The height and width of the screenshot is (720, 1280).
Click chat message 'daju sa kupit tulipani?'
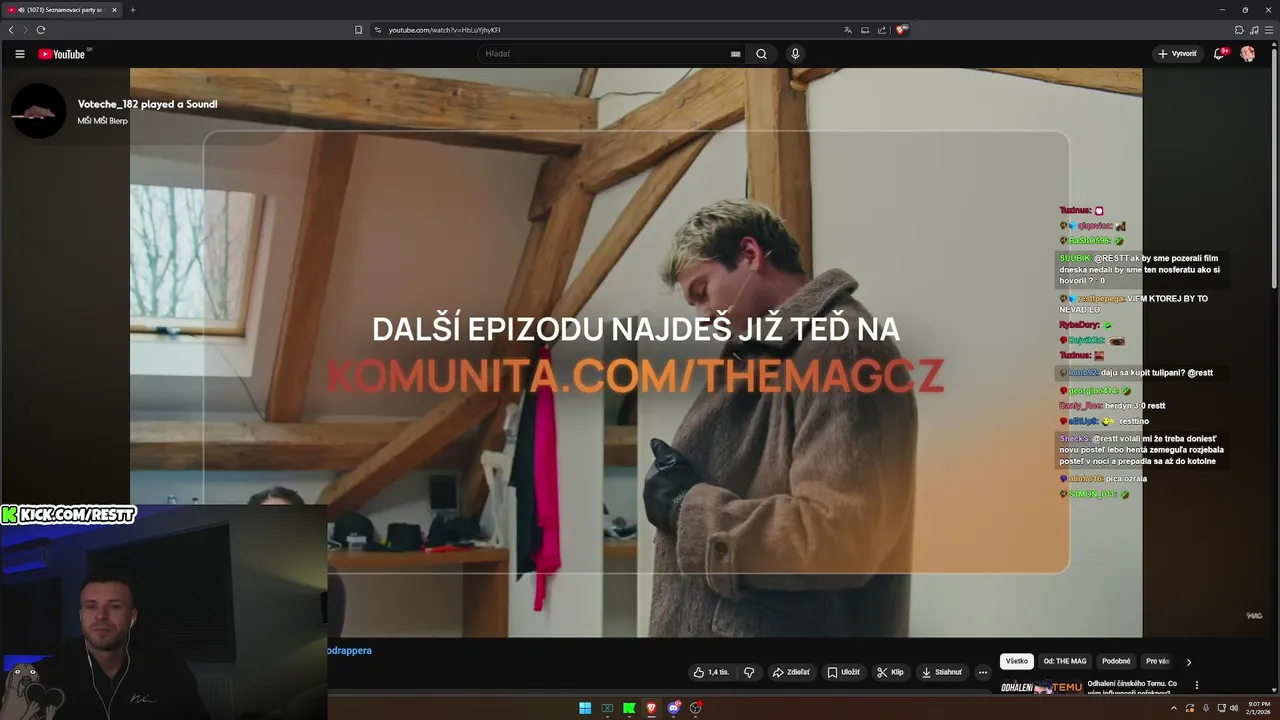(x=1140, y=373)
